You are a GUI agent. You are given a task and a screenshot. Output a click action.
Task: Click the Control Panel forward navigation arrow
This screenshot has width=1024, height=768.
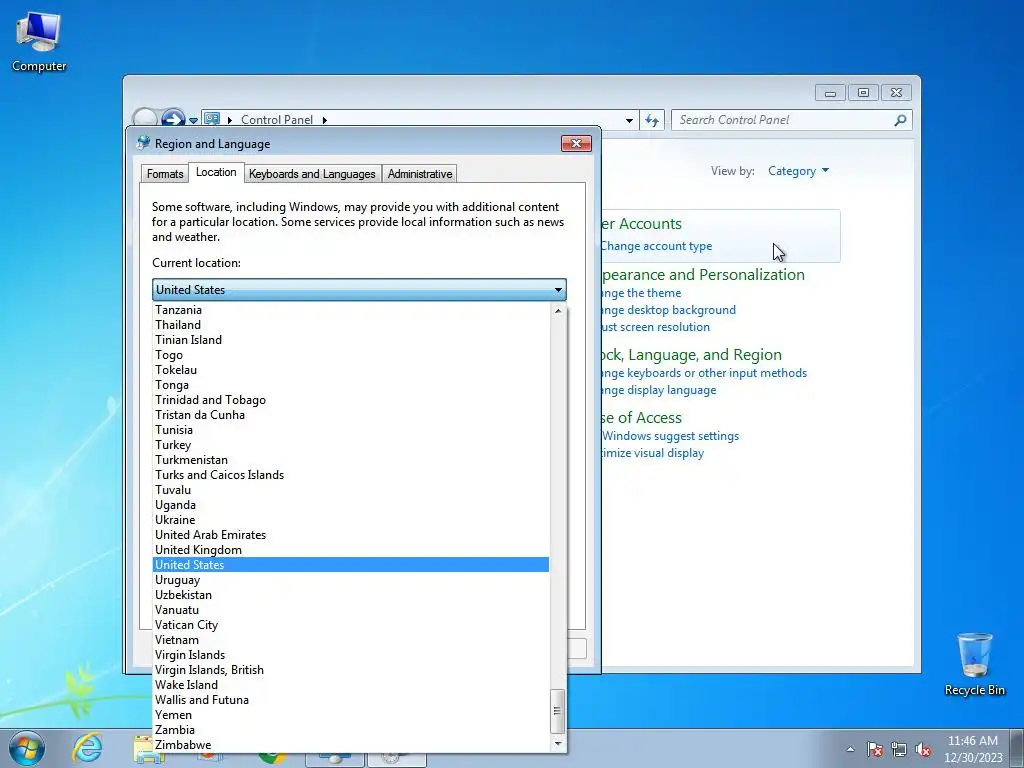click(173, 118)
